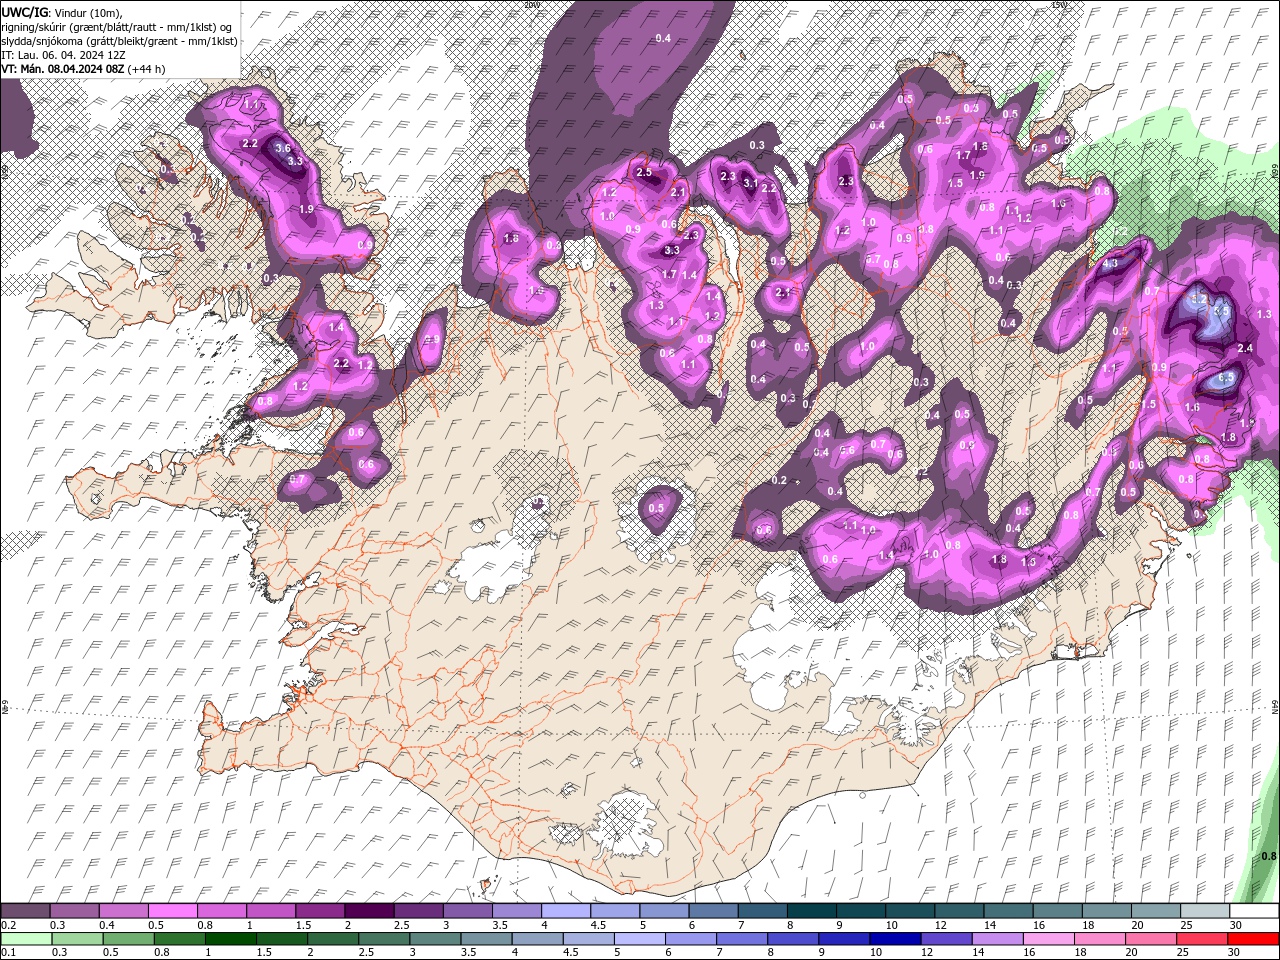The width and height of the screenshot is (1280, 960).
Task: Click the VT: Mán. 08.04.2024 08Z line
Action: coord(83,69)
